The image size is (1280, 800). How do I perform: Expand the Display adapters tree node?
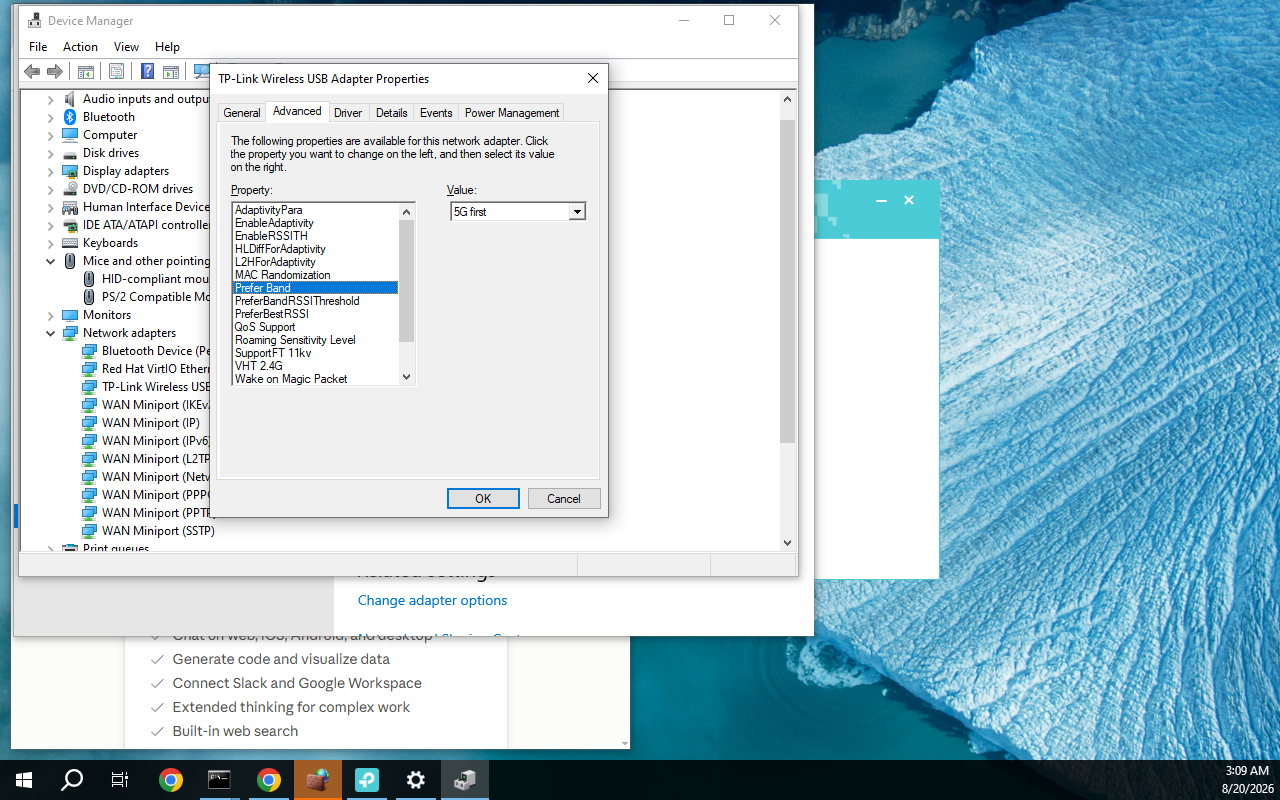[x=51, y=171]
